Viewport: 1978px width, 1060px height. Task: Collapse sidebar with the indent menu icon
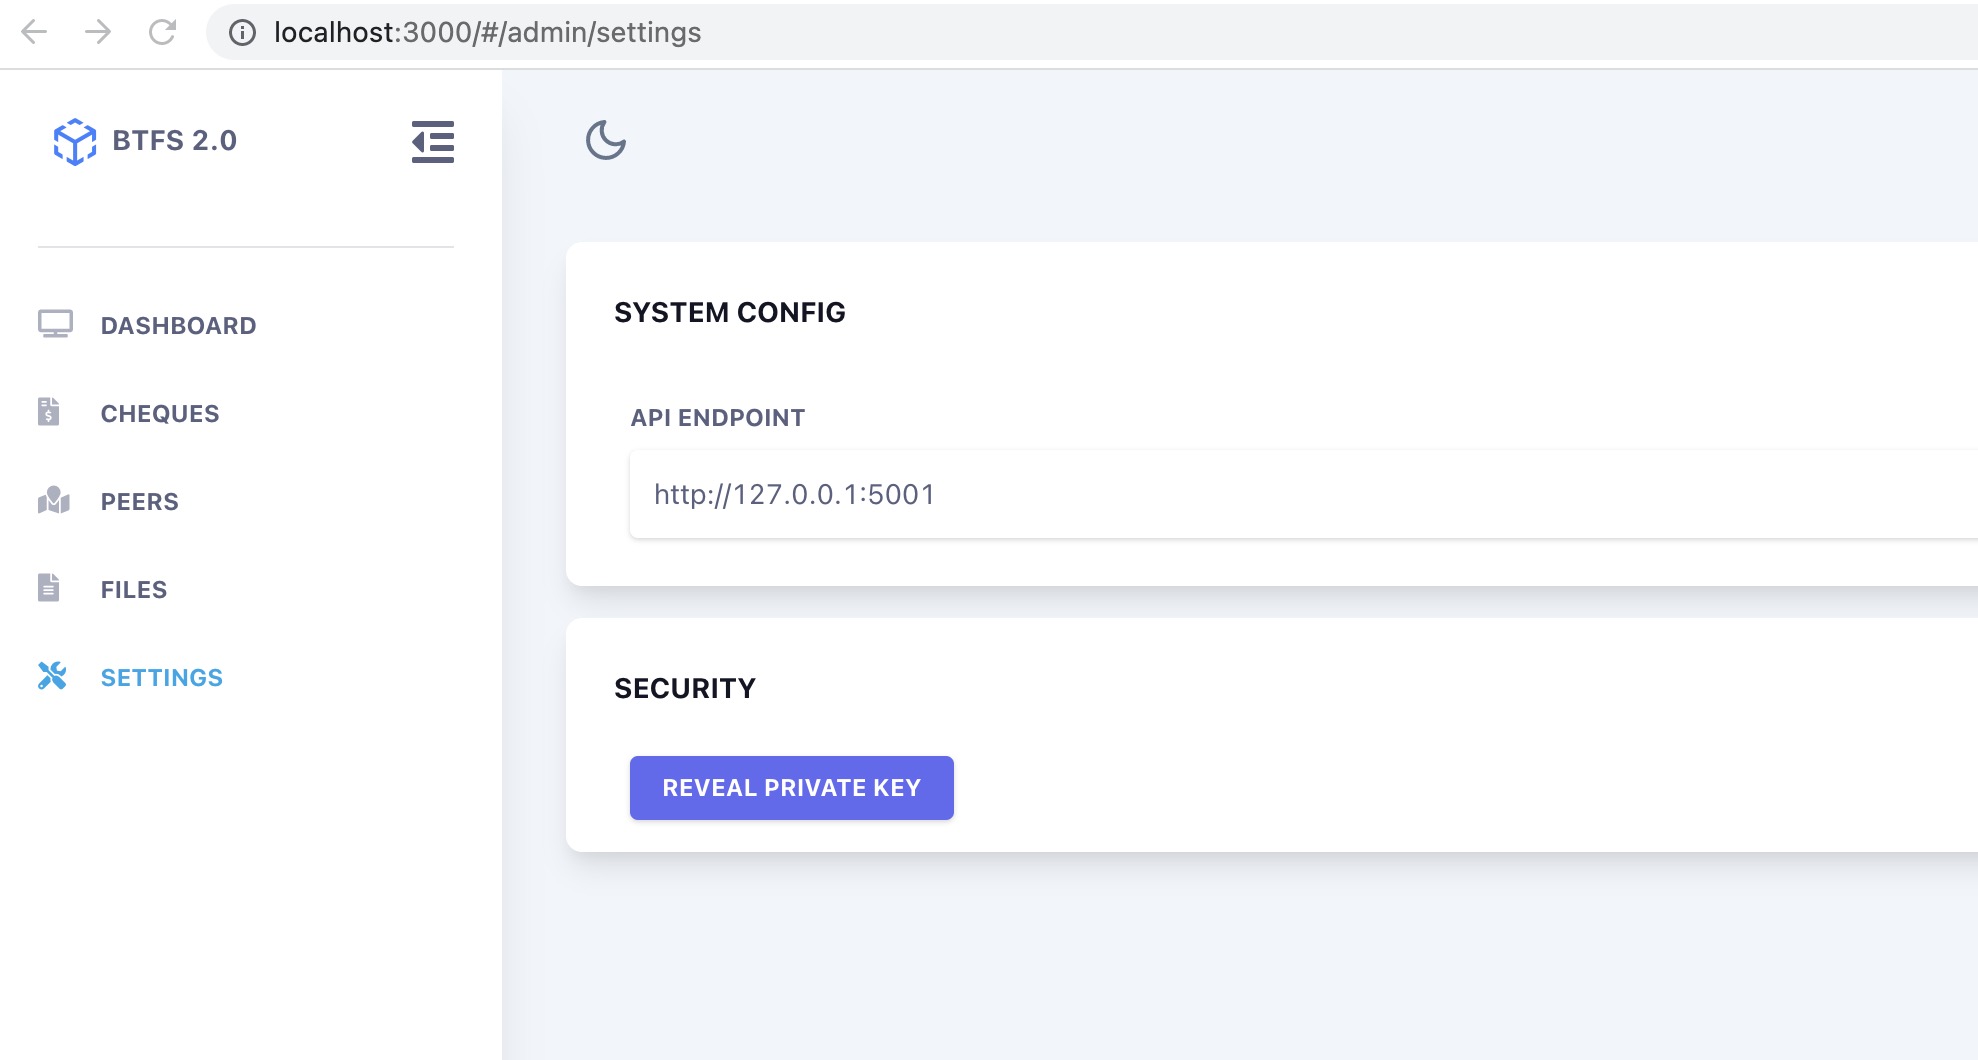433,142
